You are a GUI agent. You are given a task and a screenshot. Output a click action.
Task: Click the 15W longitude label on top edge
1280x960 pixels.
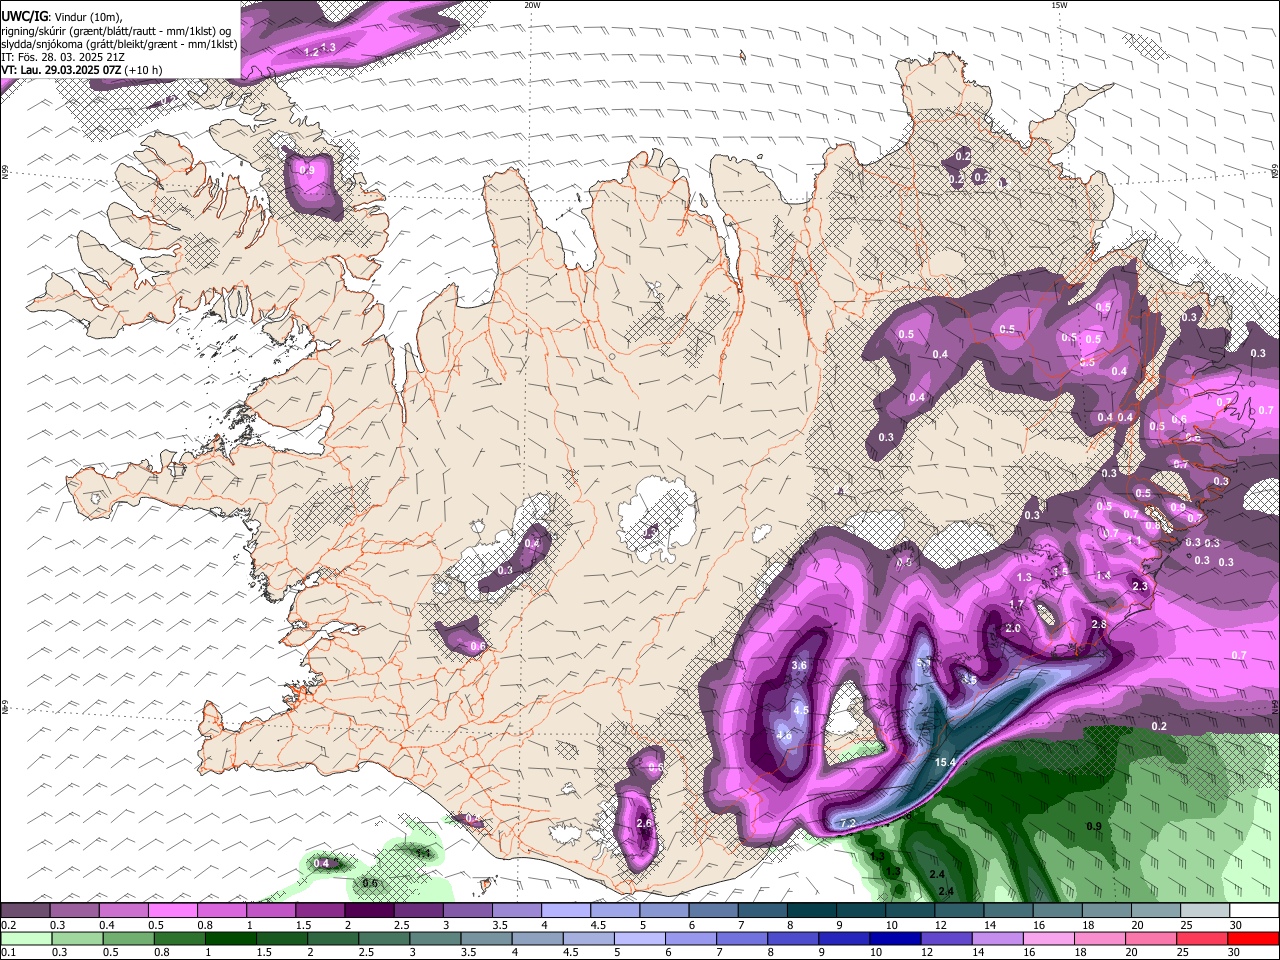click(1059, 5)
